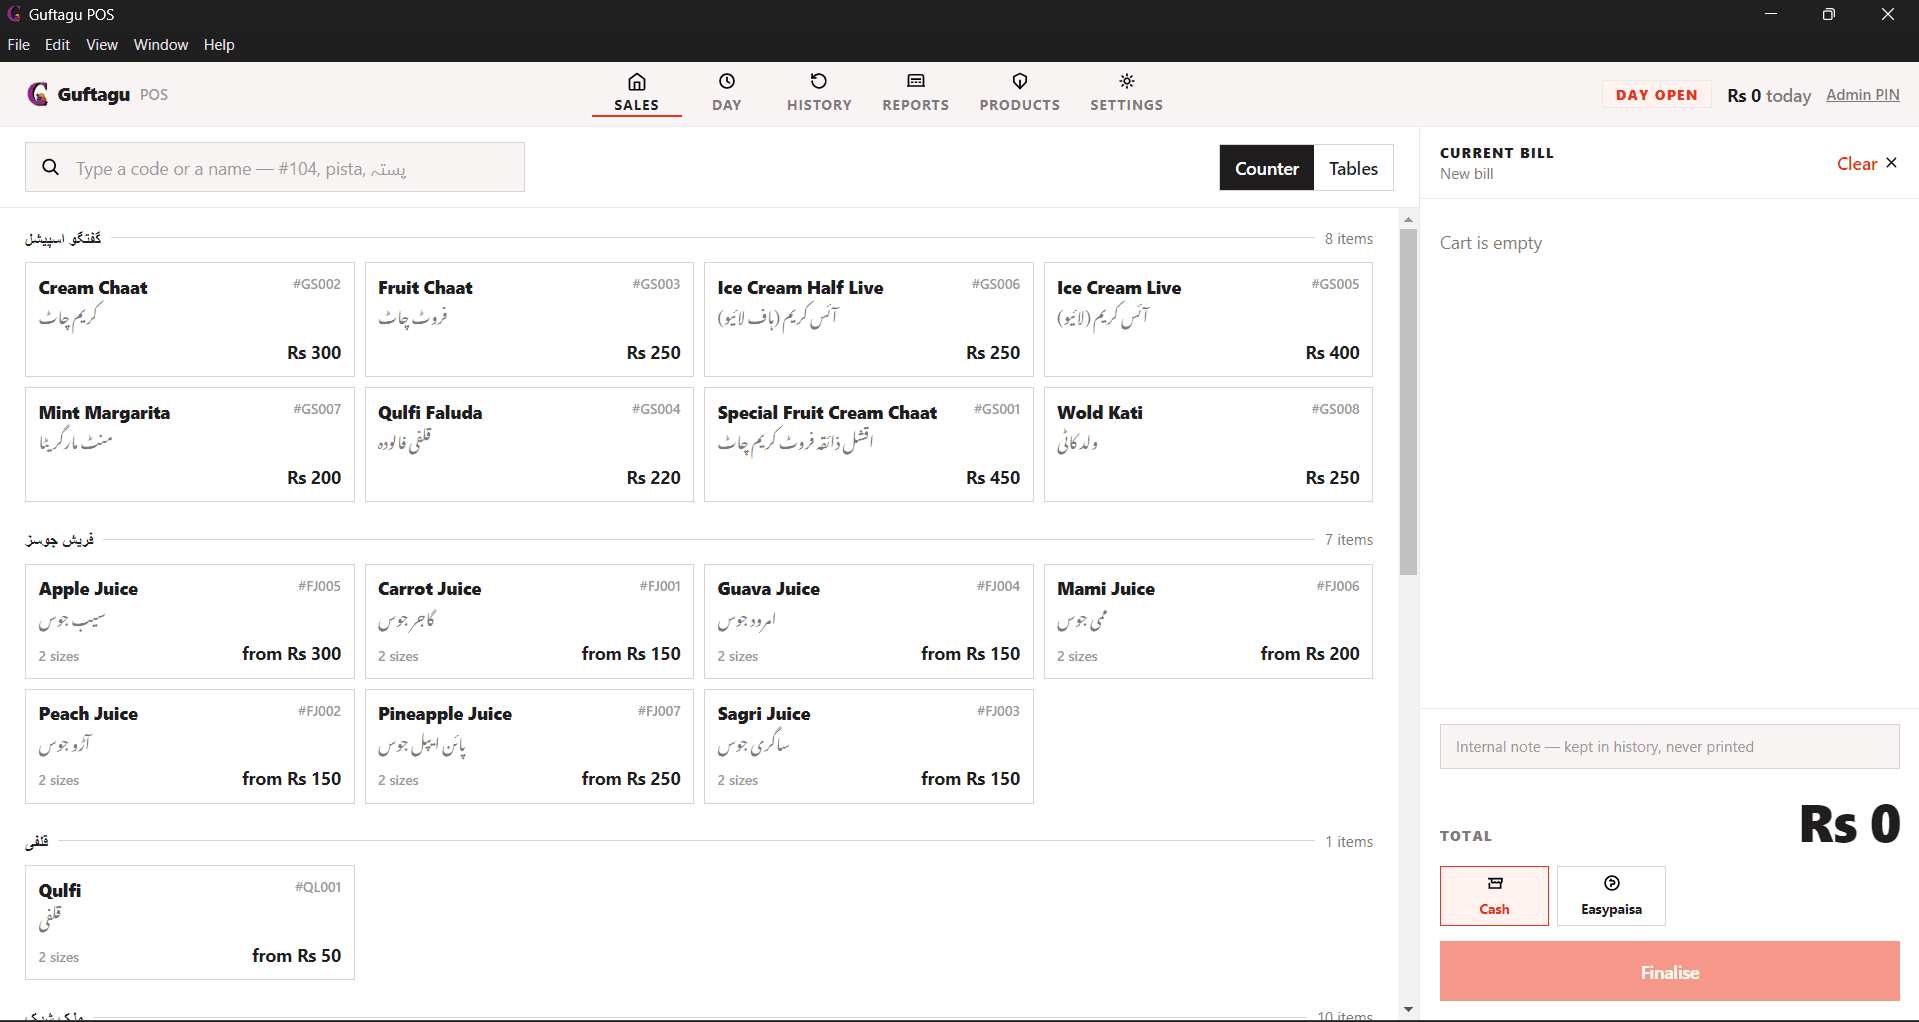Add Special Fruit Cream Chaat
This screenshot has width=1919, height=1022.
(x=869, y=445)
